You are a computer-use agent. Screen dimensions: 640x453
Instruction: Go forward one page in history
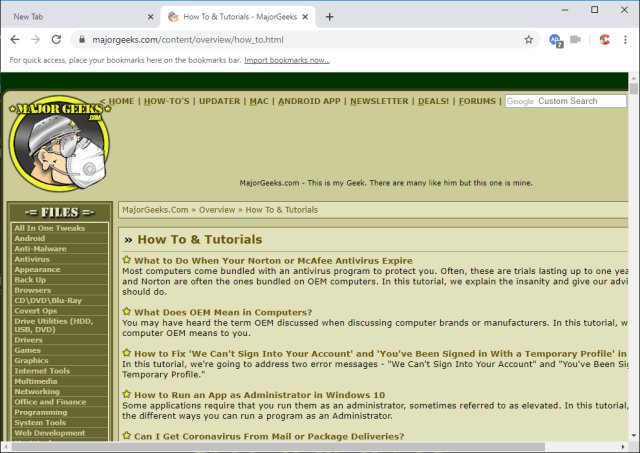36,40
